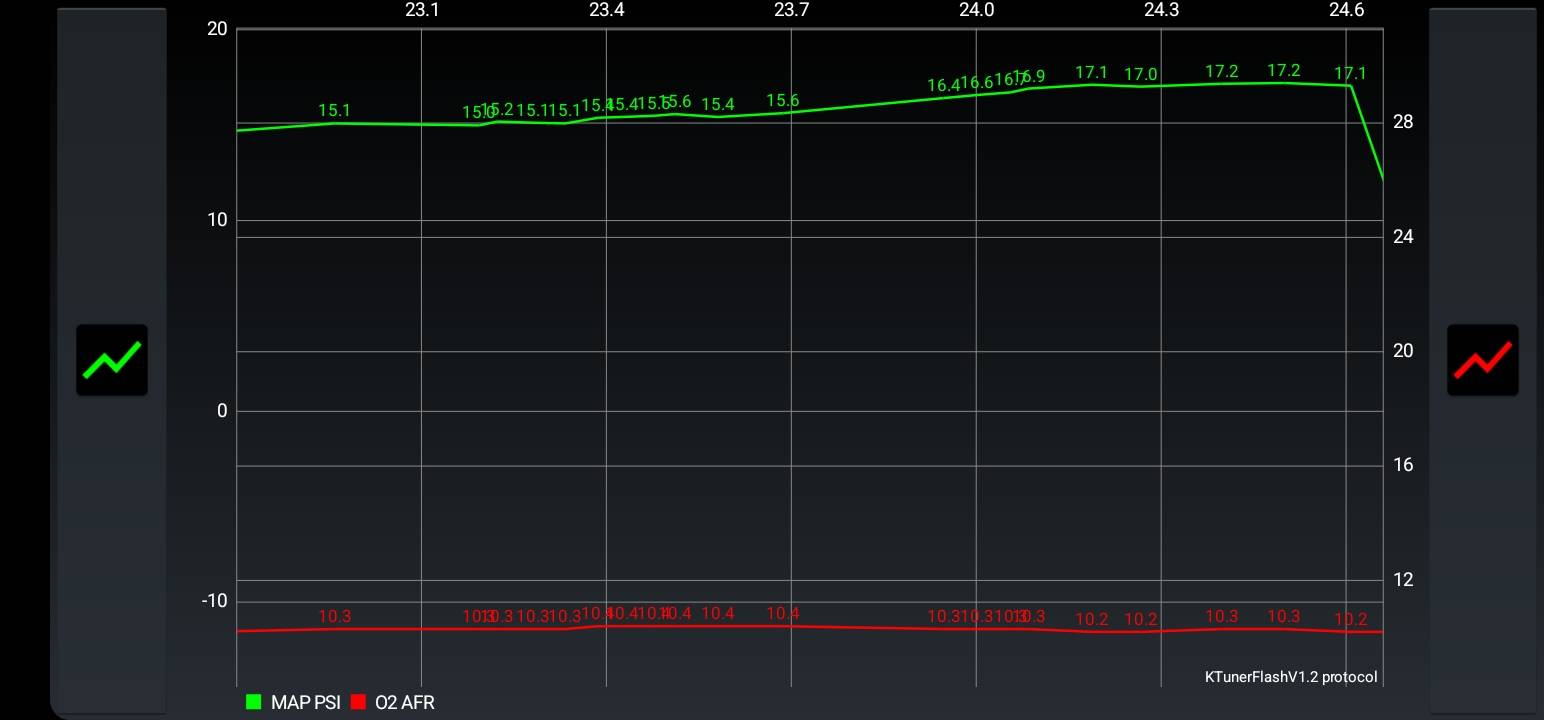The image size is (1544, 720).
Task: Tap the red O2 AFR legend swatch
Action: tap(359, 702)
